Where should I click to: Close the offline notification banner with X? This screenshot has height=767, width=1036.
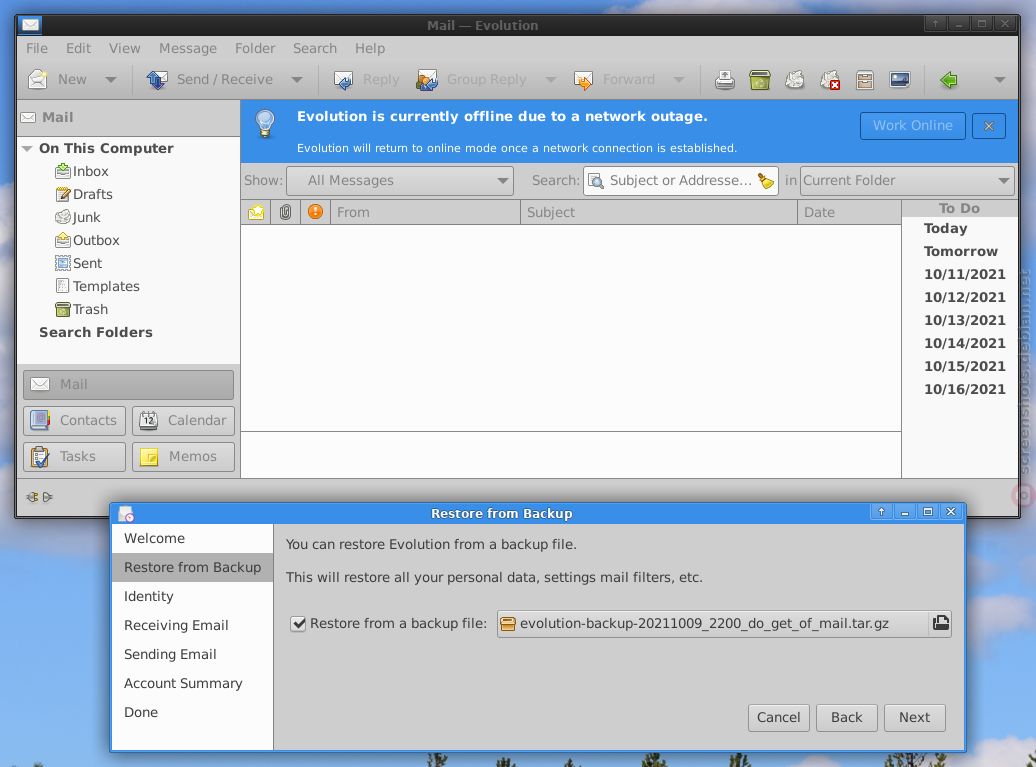[989, 126]
